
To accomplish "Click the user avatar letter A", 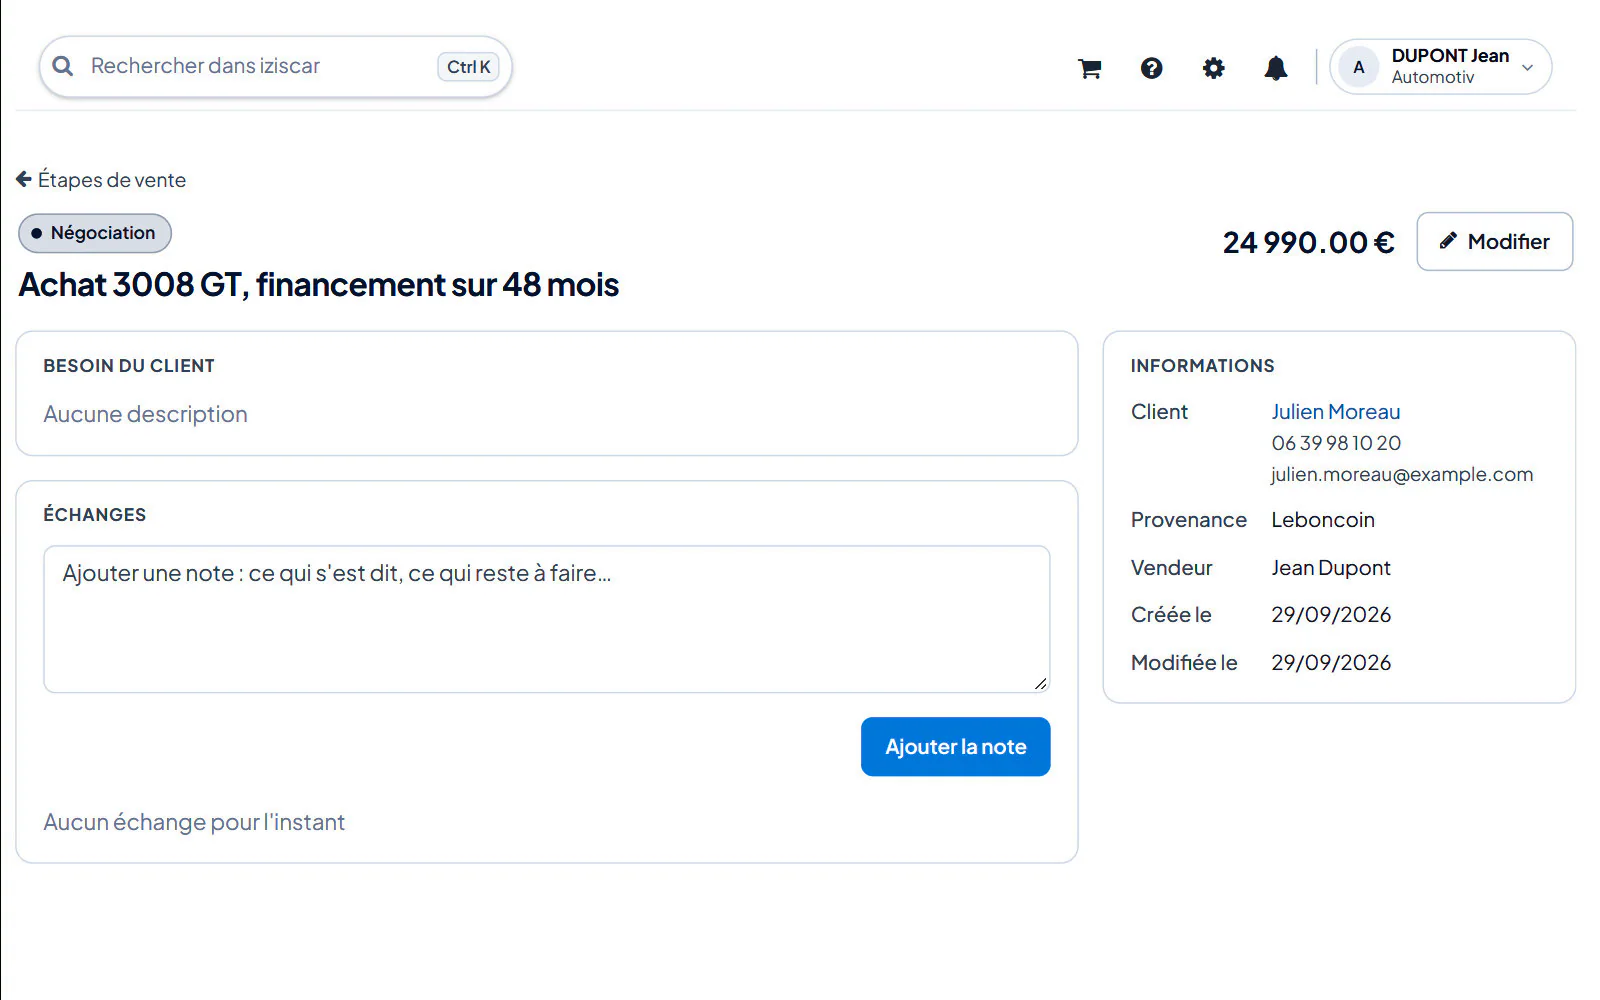I will 1358,67.
